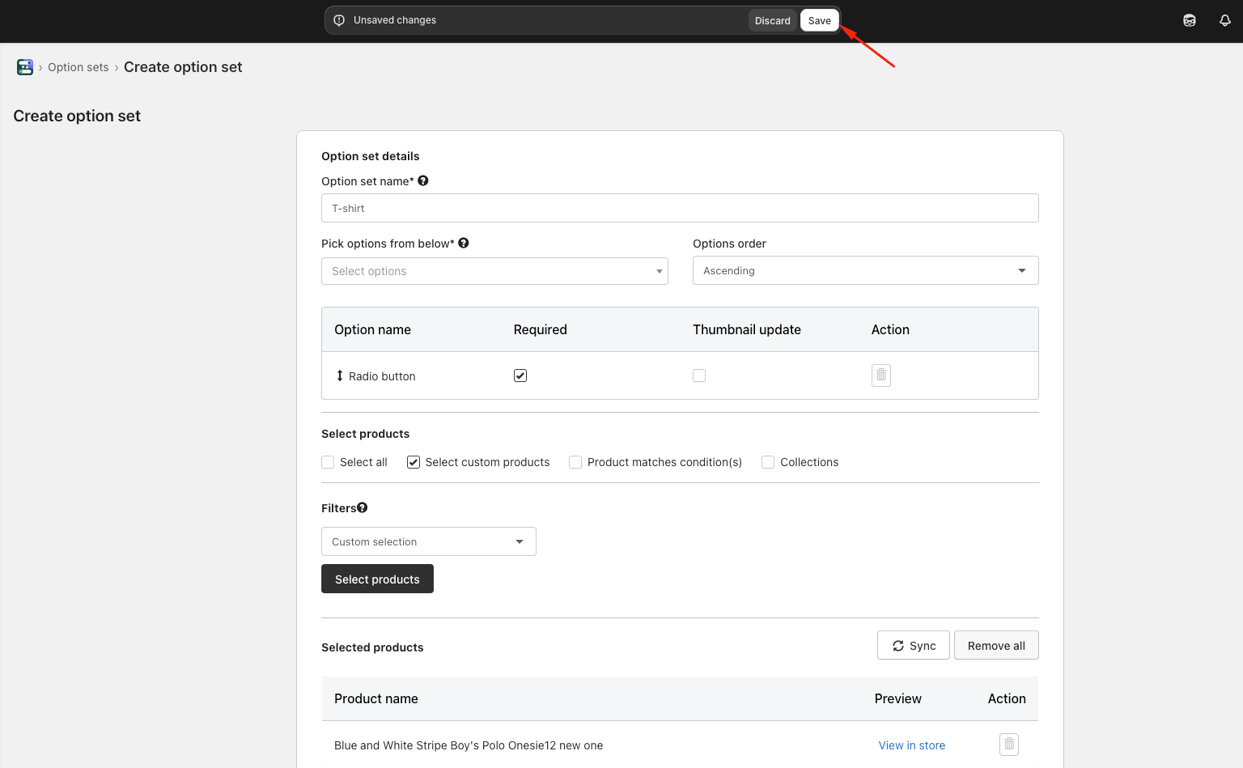Expand the Options order Ascending dropdown

865,271
